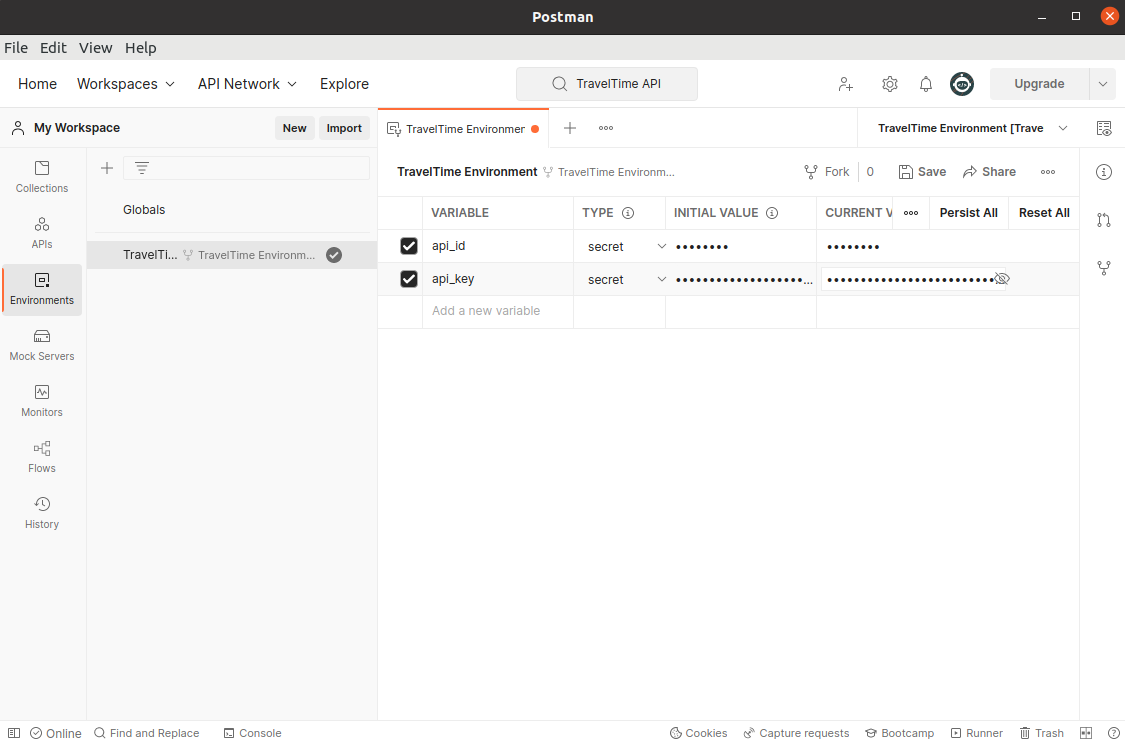Open the Mock Servers panel

tap(41, 345)
